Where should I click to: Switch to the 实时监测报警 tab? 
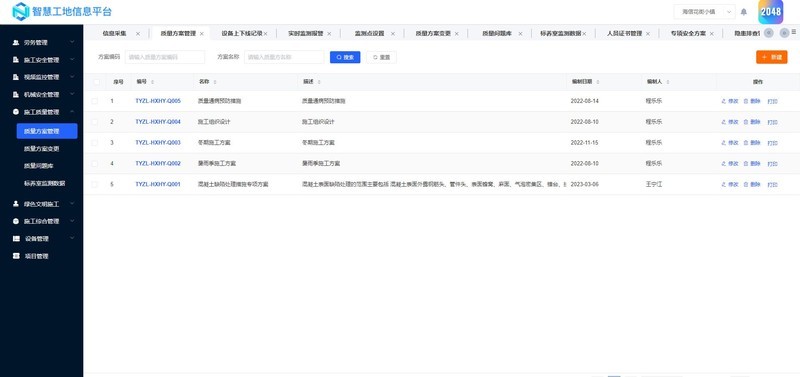point(306,34)
